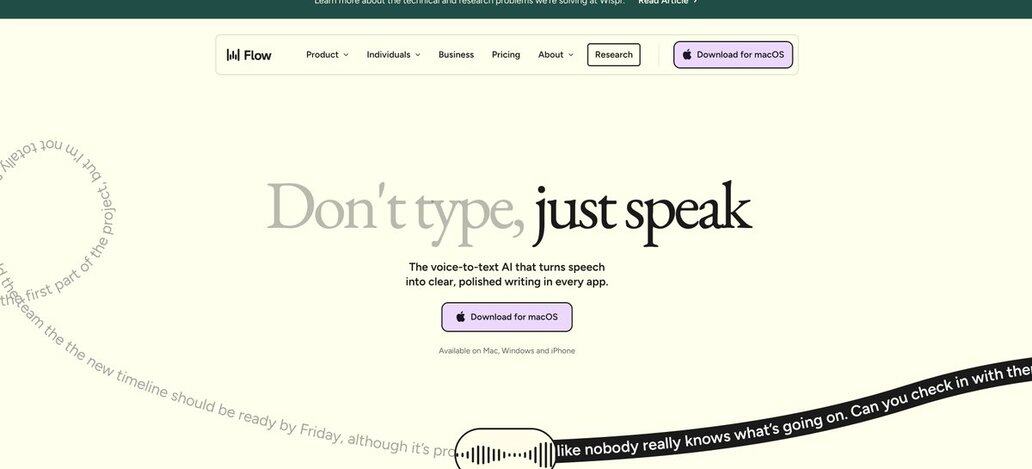
Task: Click the hero Download for macOS button
Action: (x=507, y=317)
